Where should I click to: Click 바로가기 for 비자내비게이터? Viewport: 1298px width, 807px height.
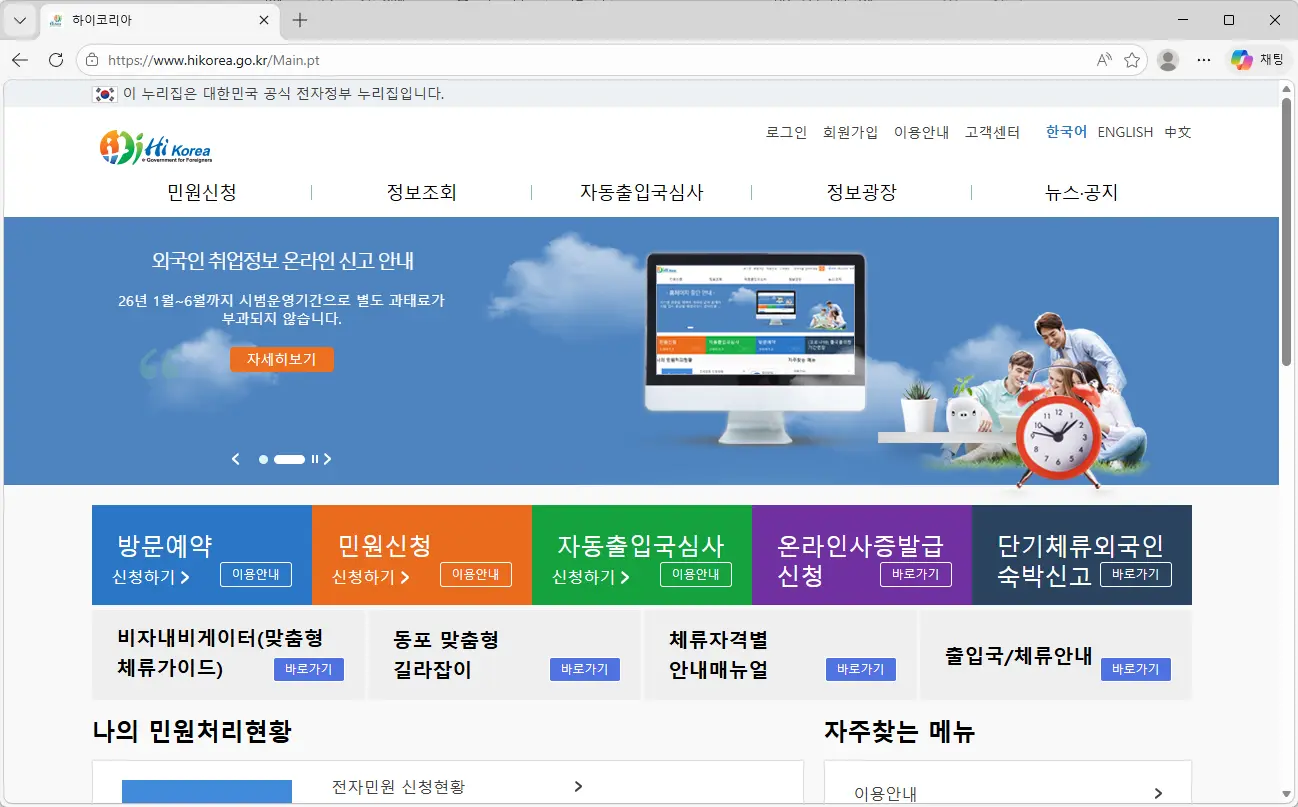[x=309, y=669]
